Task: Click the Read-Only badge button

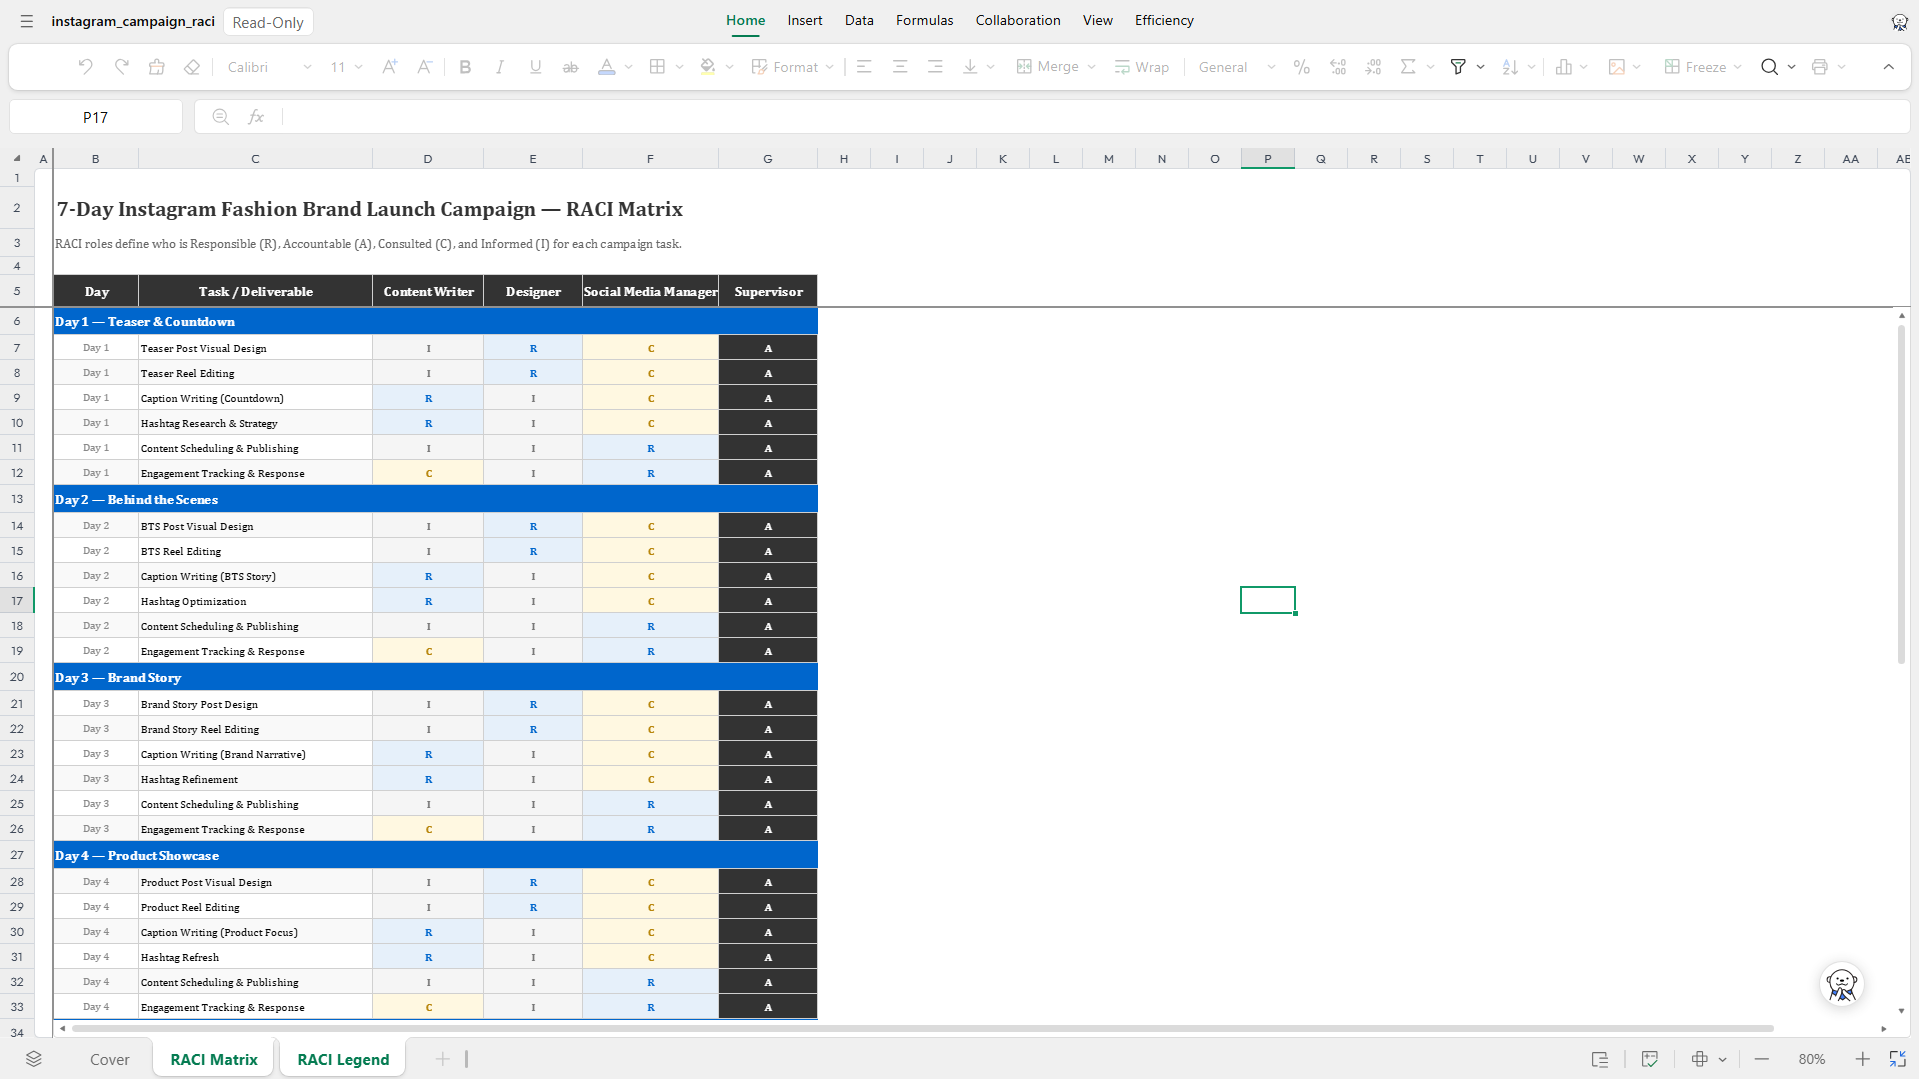Action: [268, 22]
